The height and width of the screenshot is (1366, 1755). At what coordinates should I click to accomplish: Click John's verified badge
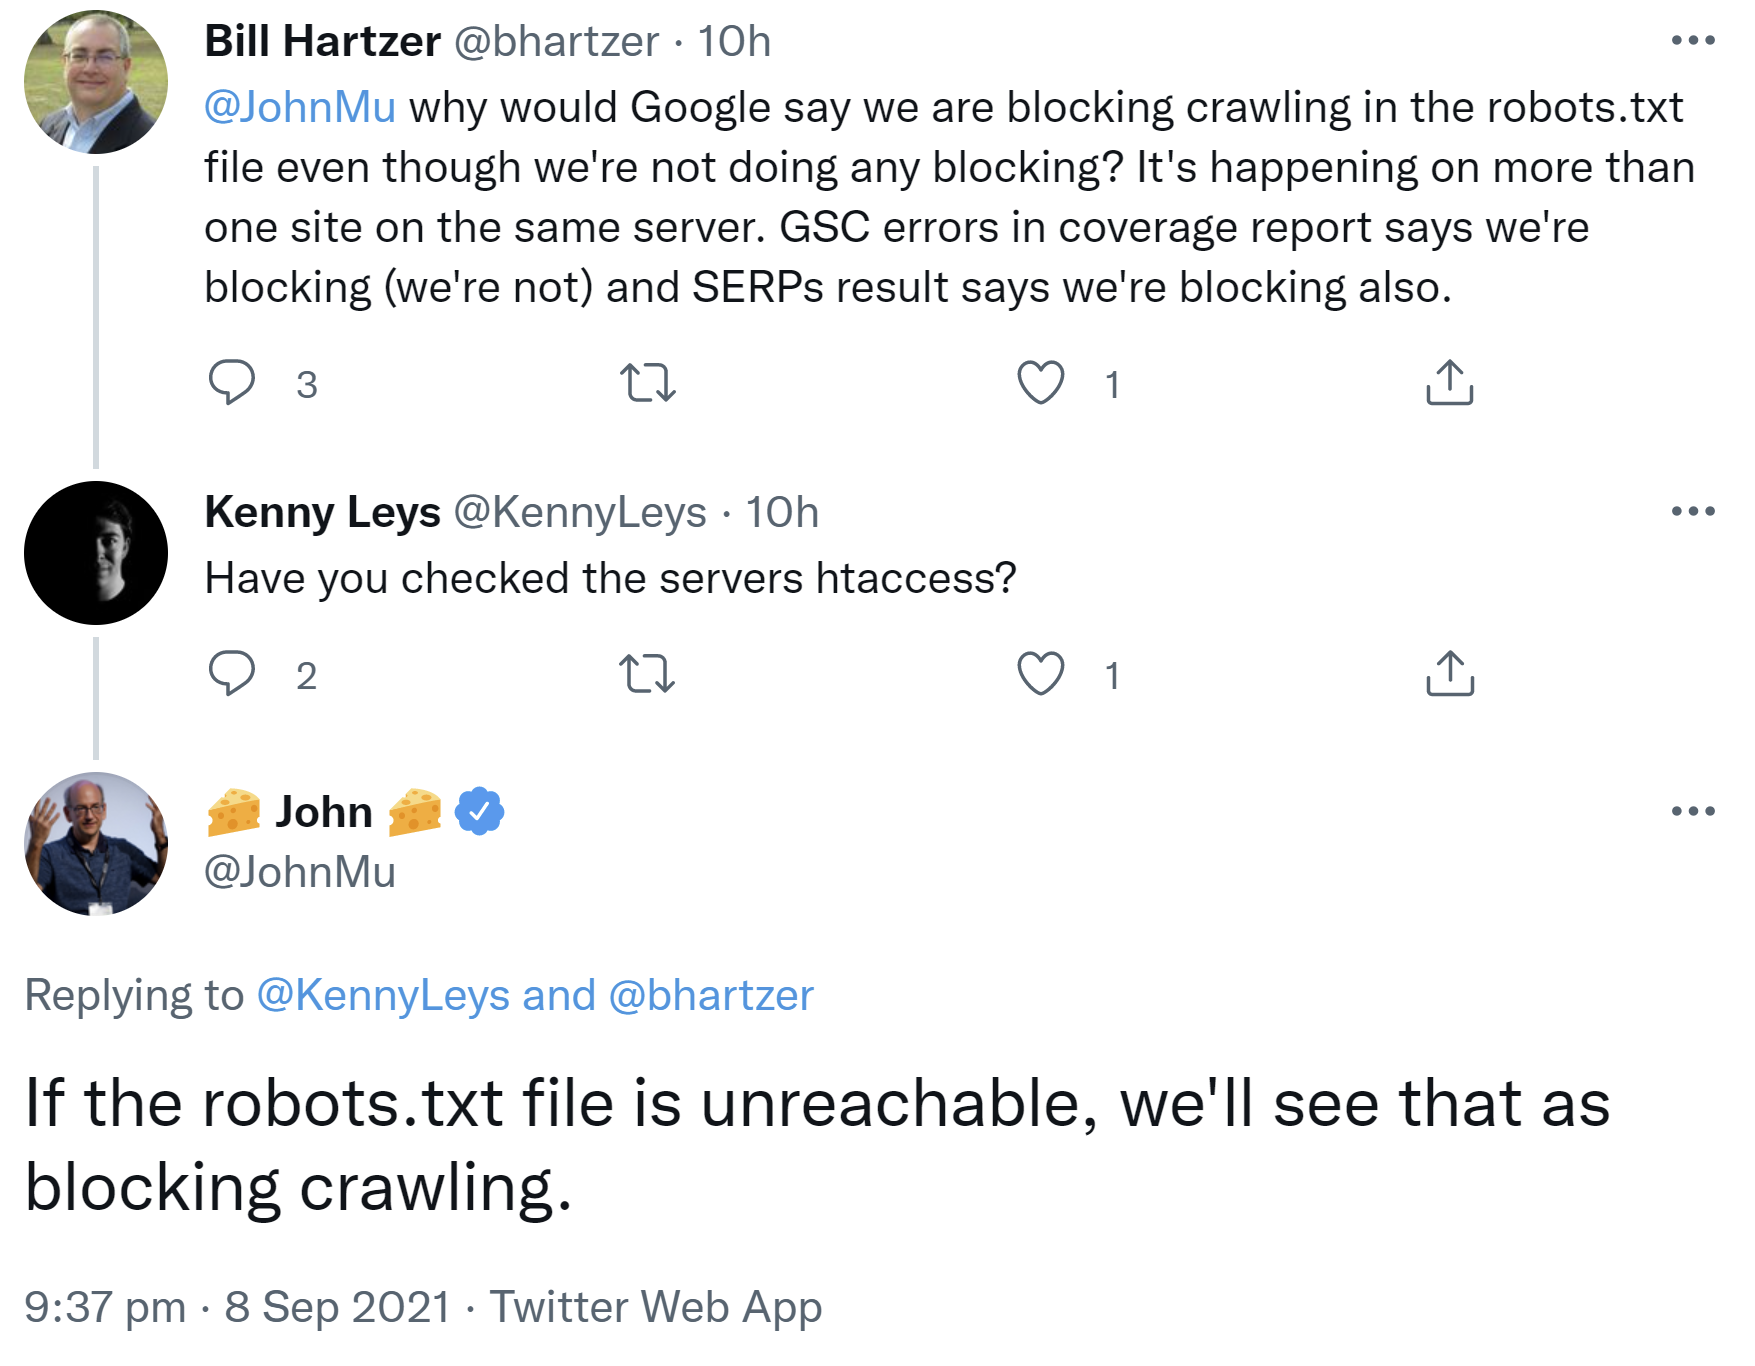pos(477,812)
